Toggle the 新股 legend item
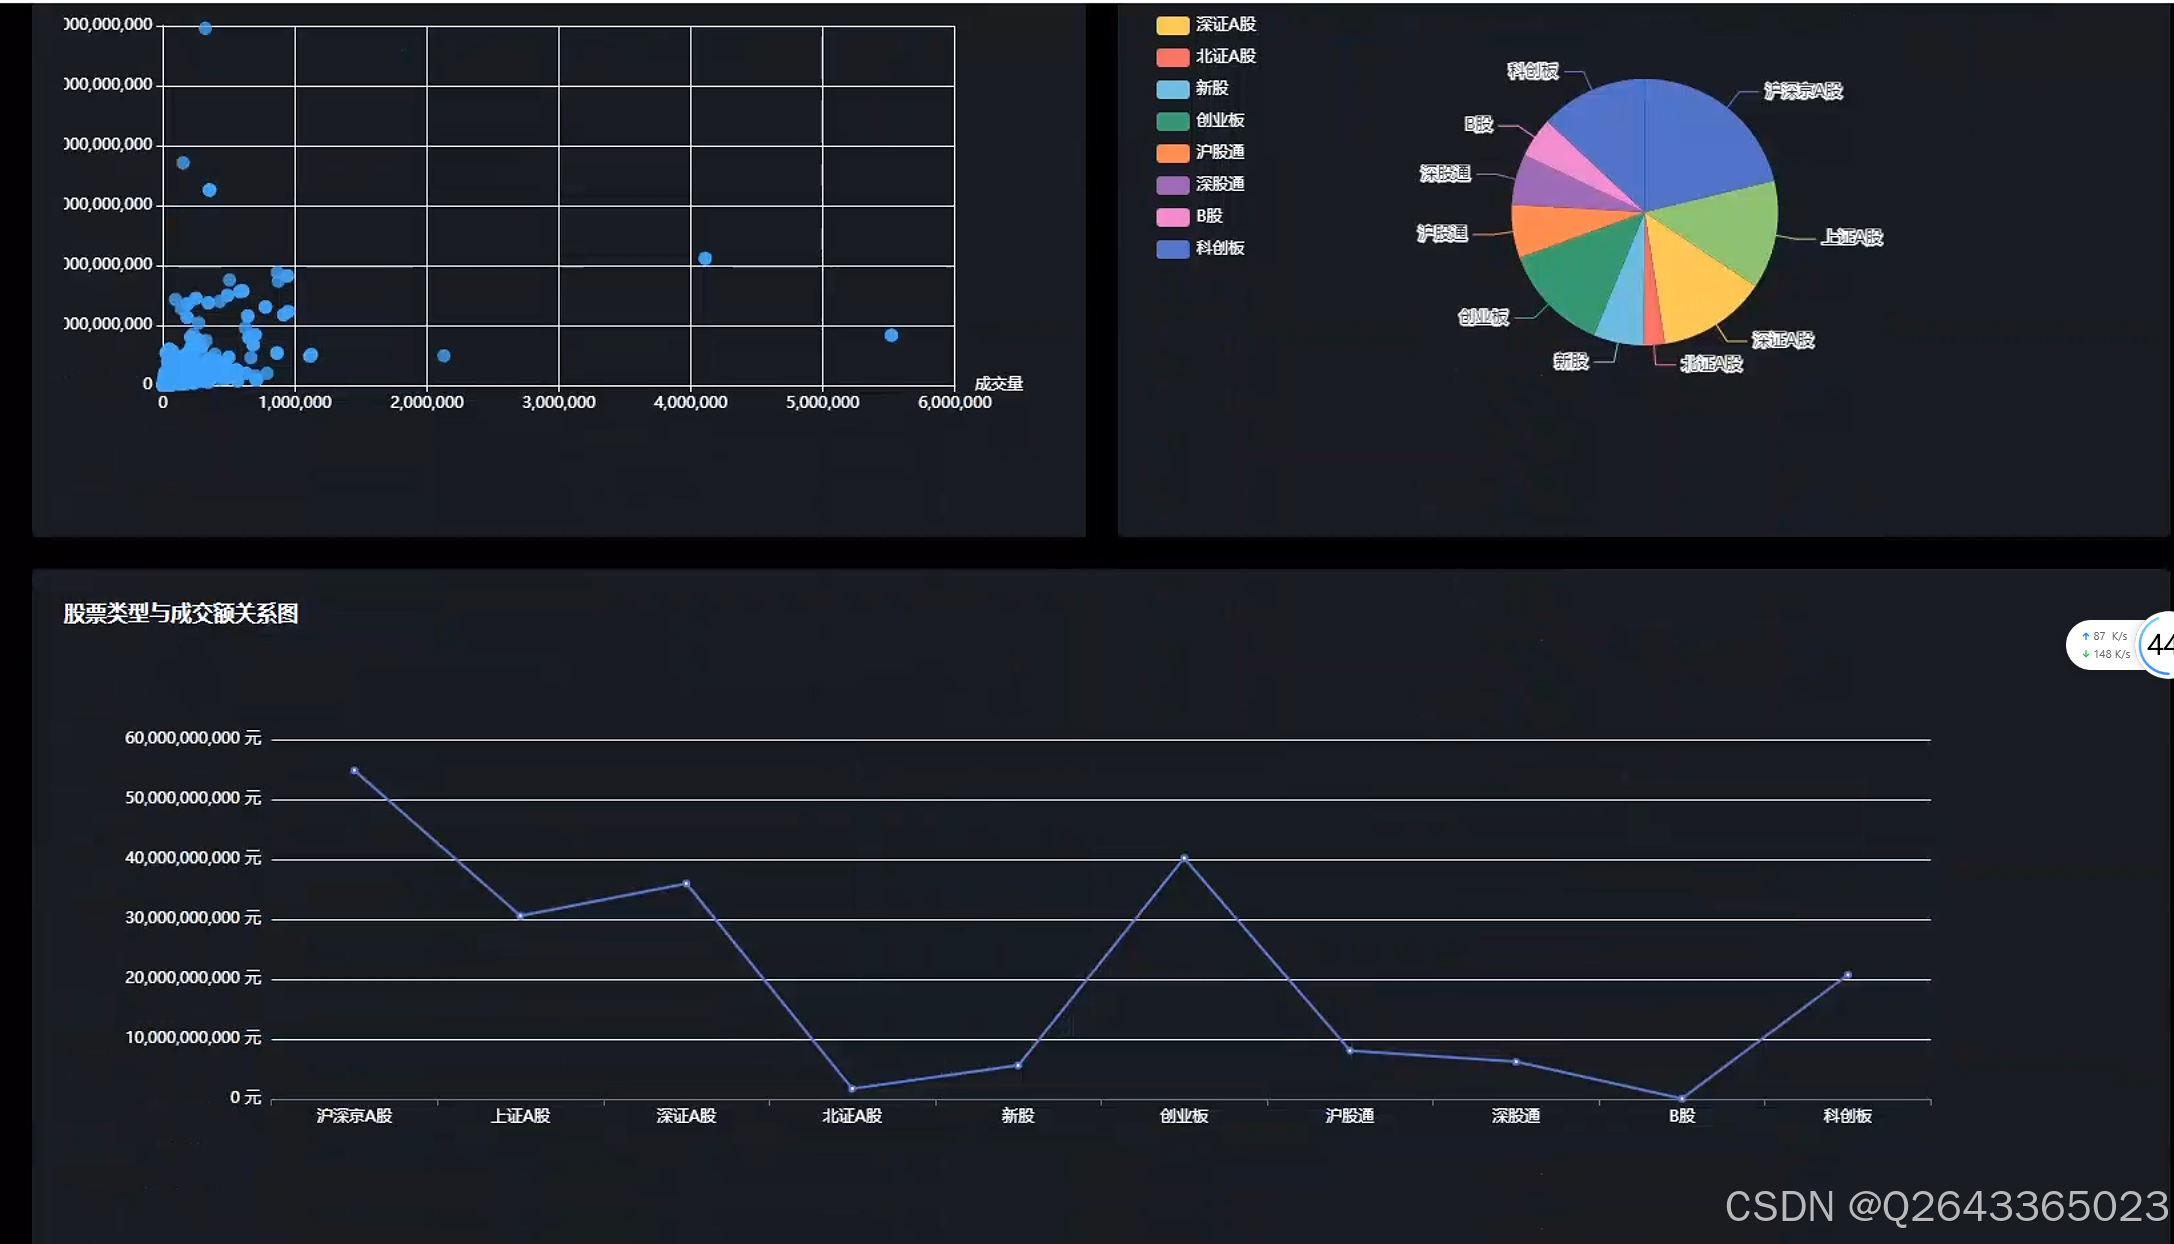This screenshot has width=2174, height=1244. (1192, 89)
